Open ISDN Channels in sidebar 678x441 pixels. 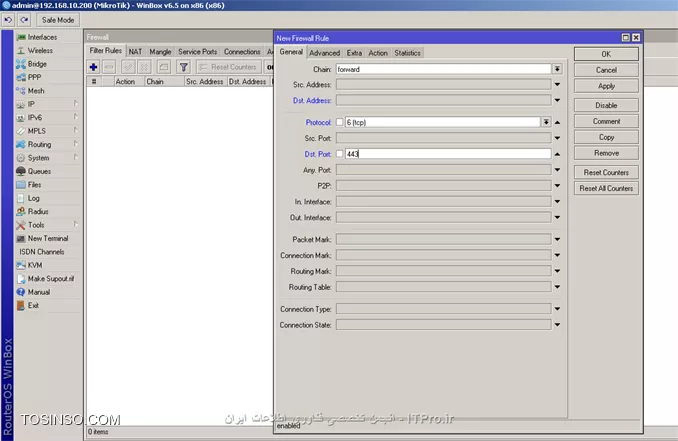click(x=42, y=252)
